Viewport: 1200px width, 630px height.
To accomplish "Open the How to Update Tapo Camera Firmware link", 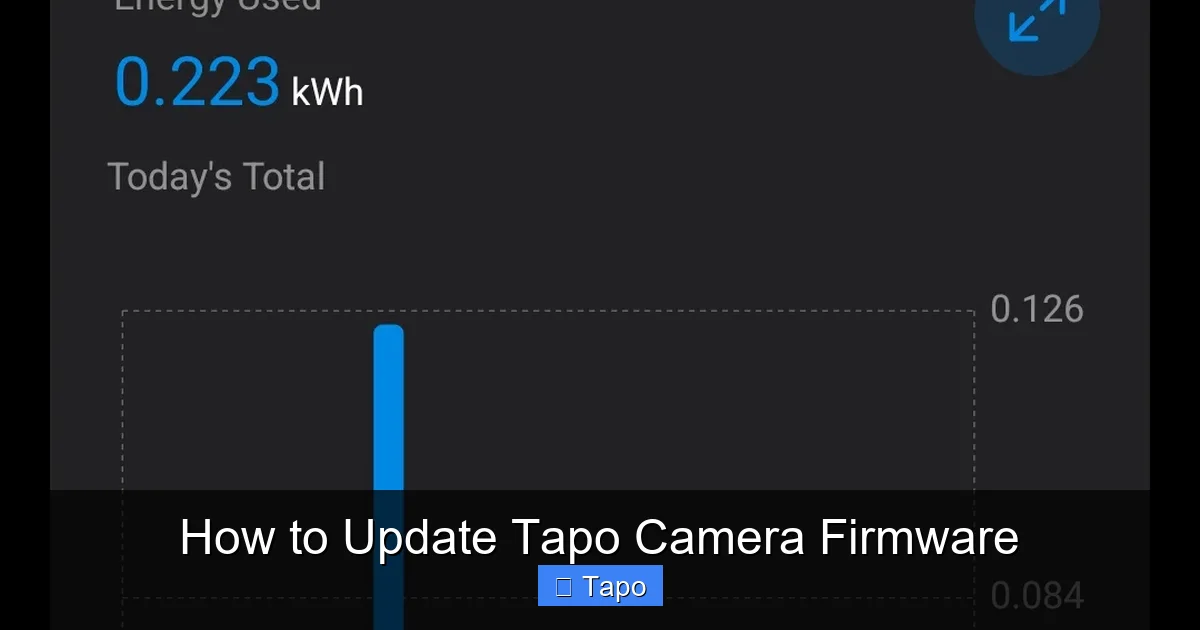I will tap(600, 537).
